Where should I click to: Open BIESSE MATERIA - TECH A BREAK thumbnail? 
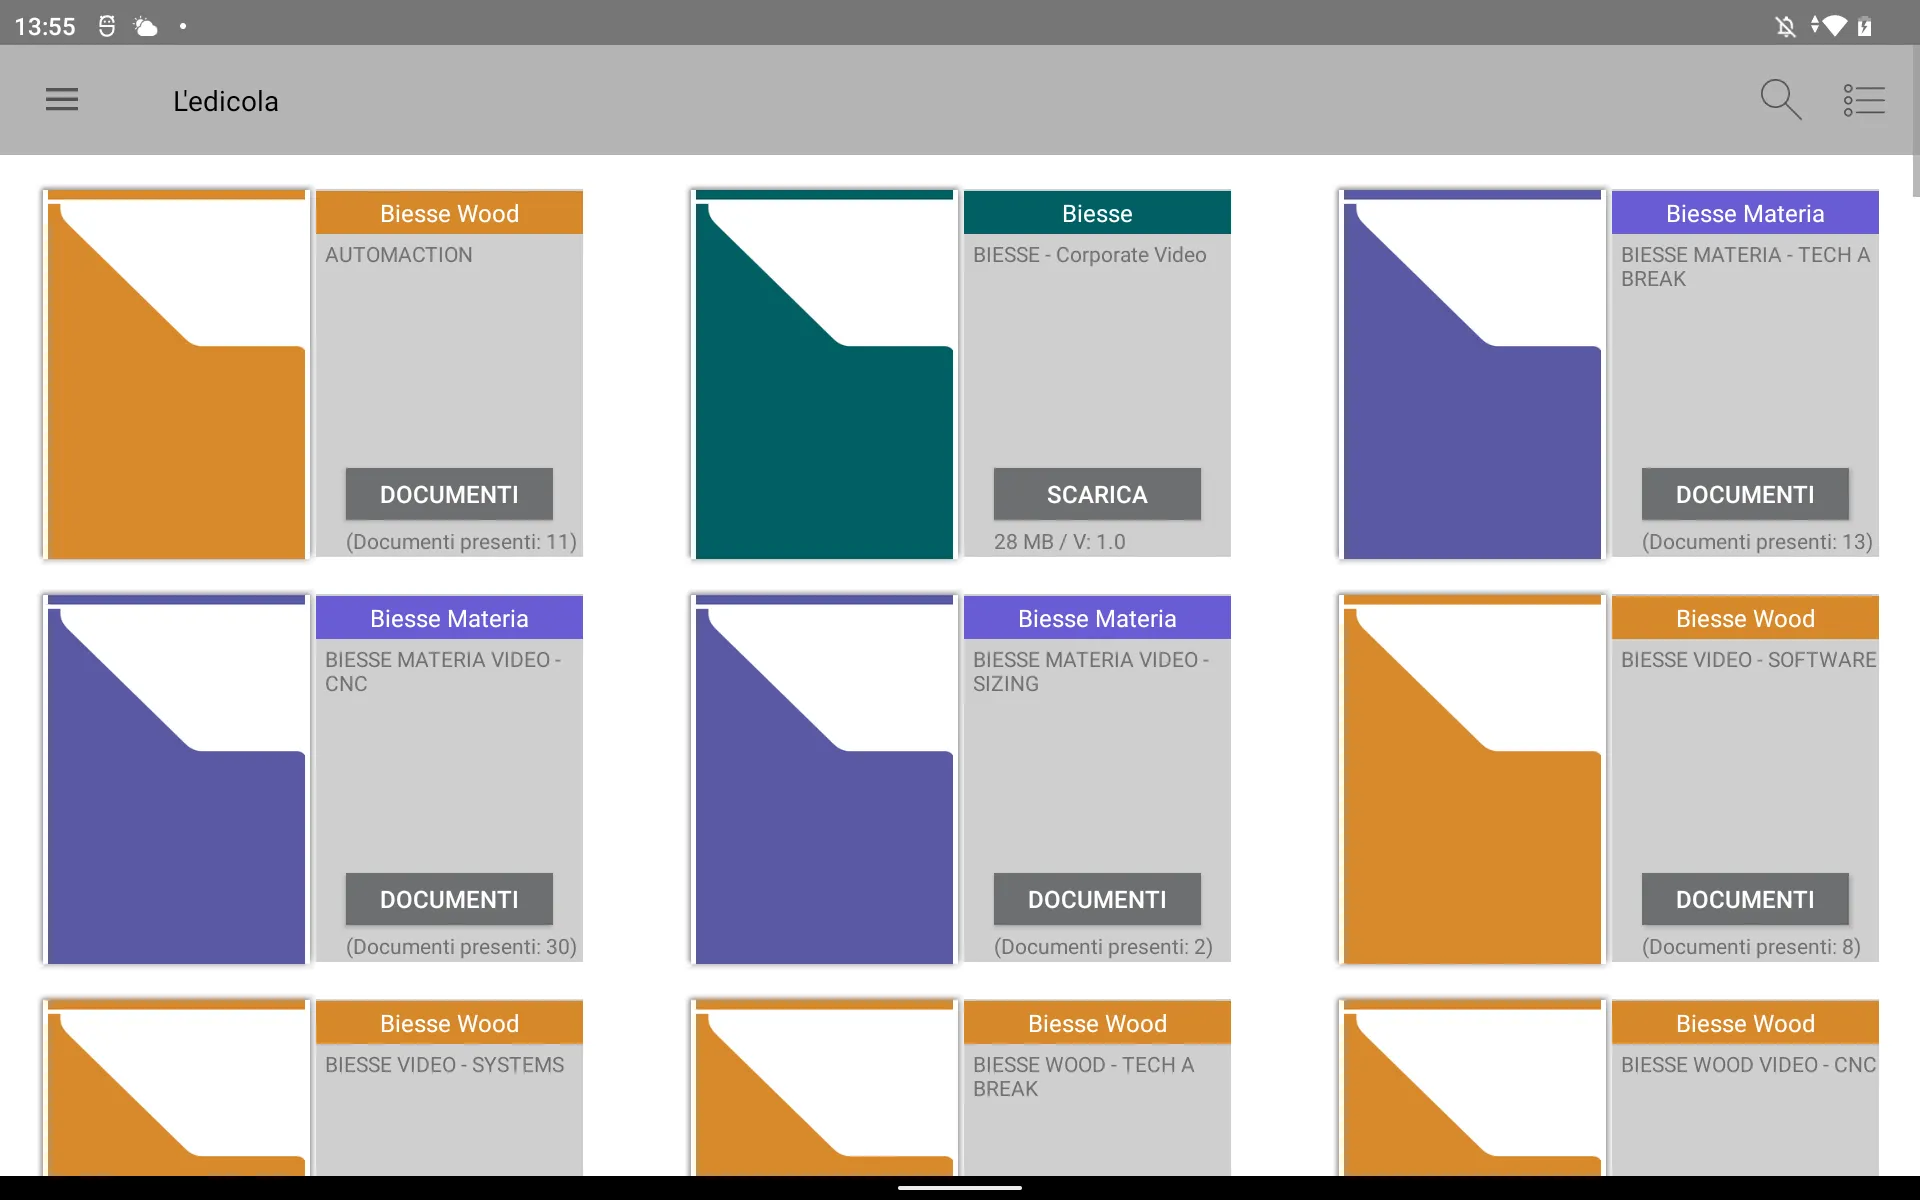click(1472, 374)
